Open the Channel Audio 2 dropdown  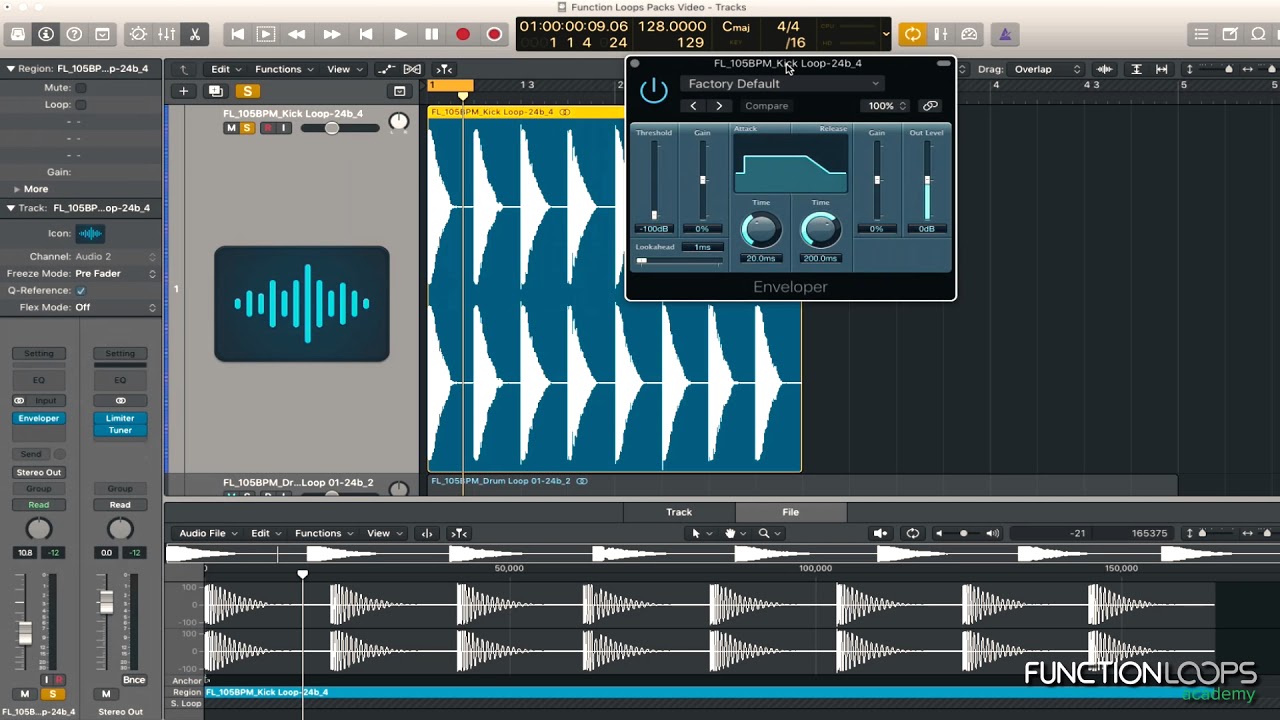pos(115,257)
